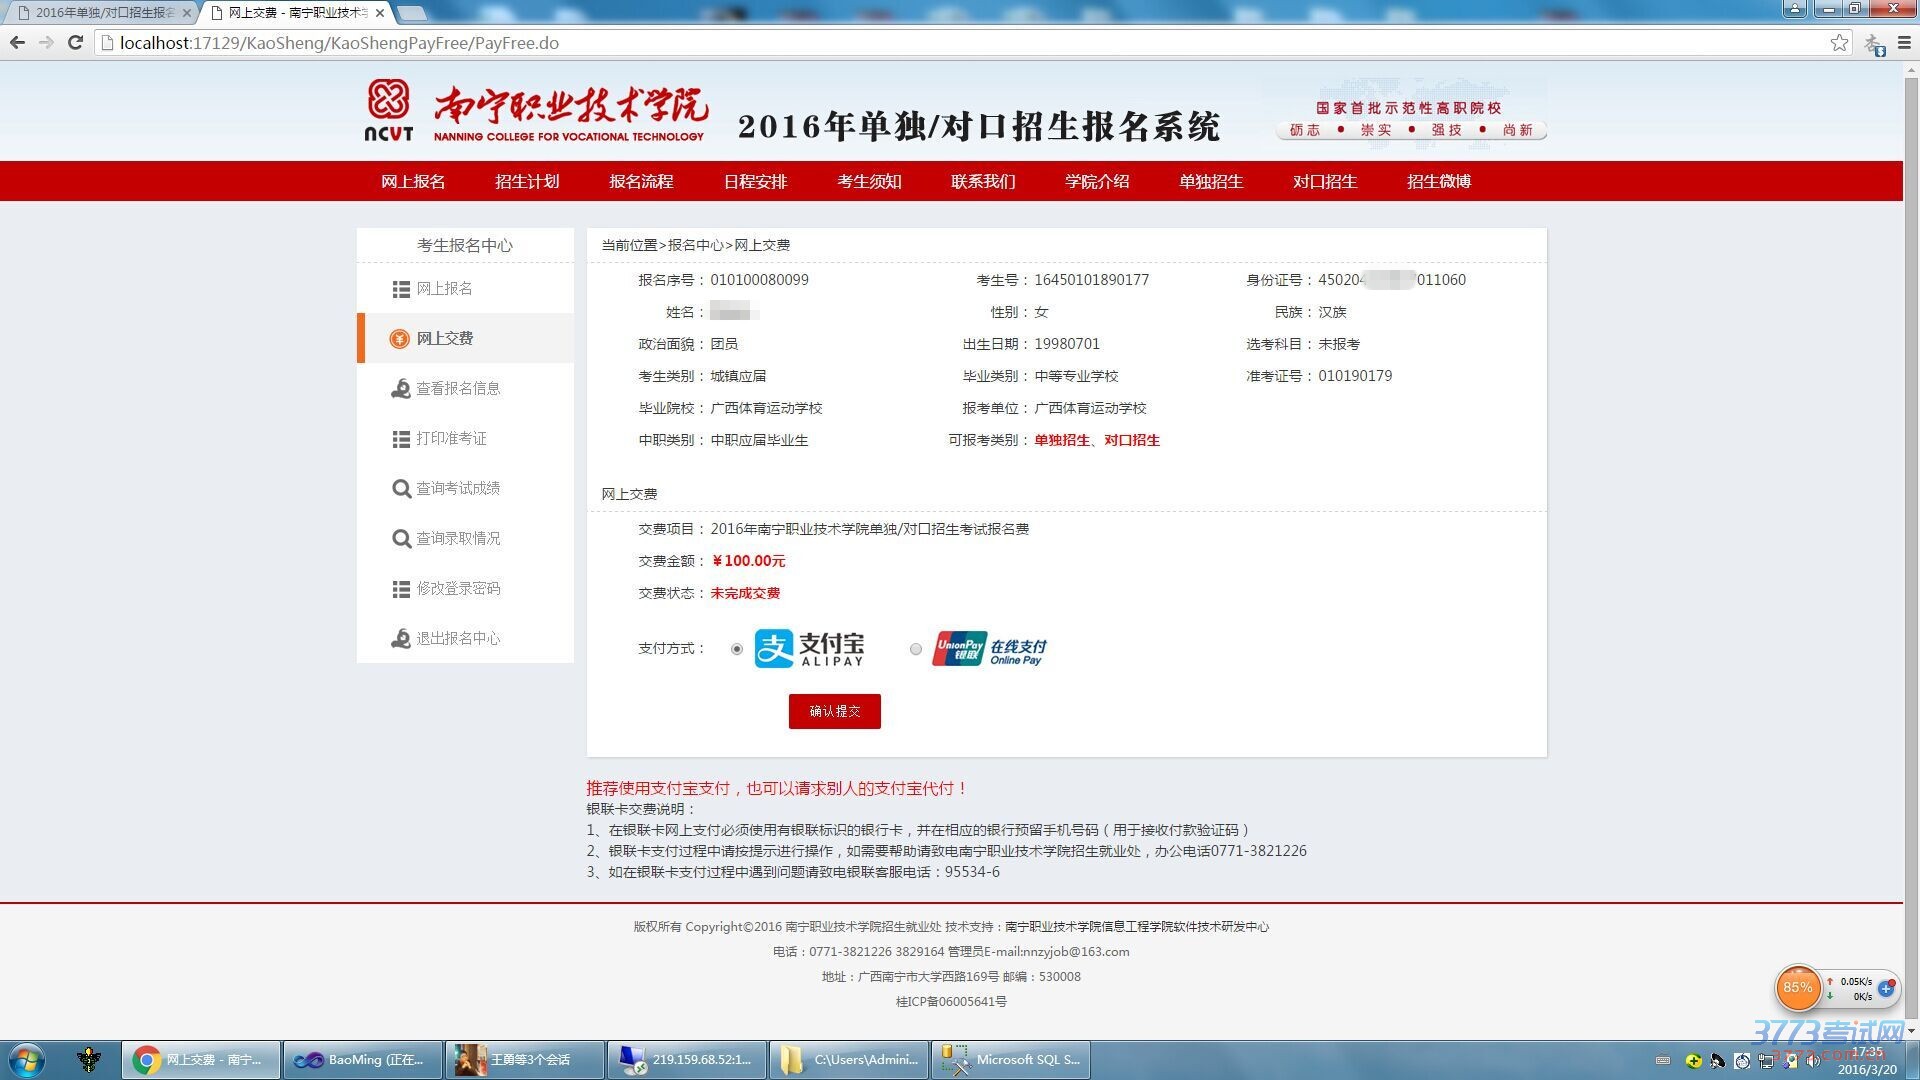Select the Alipay payment radio button
Screen dimensions: 1920x1080
pyautogui.click(x=737, y=649)
